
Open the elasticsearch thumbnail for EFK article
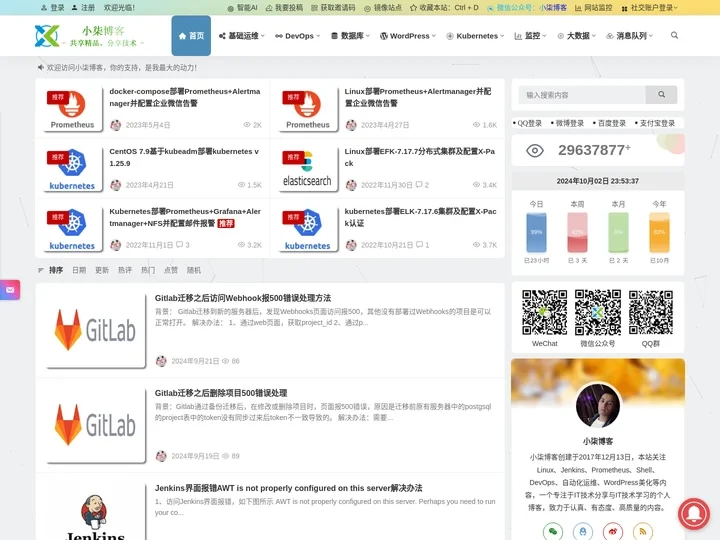click(307, 169)
